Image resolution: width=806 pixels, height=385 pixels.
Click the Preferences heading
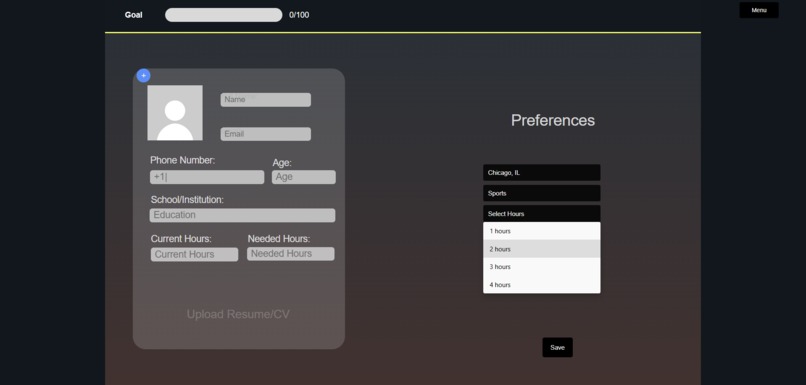pos(553,120)
